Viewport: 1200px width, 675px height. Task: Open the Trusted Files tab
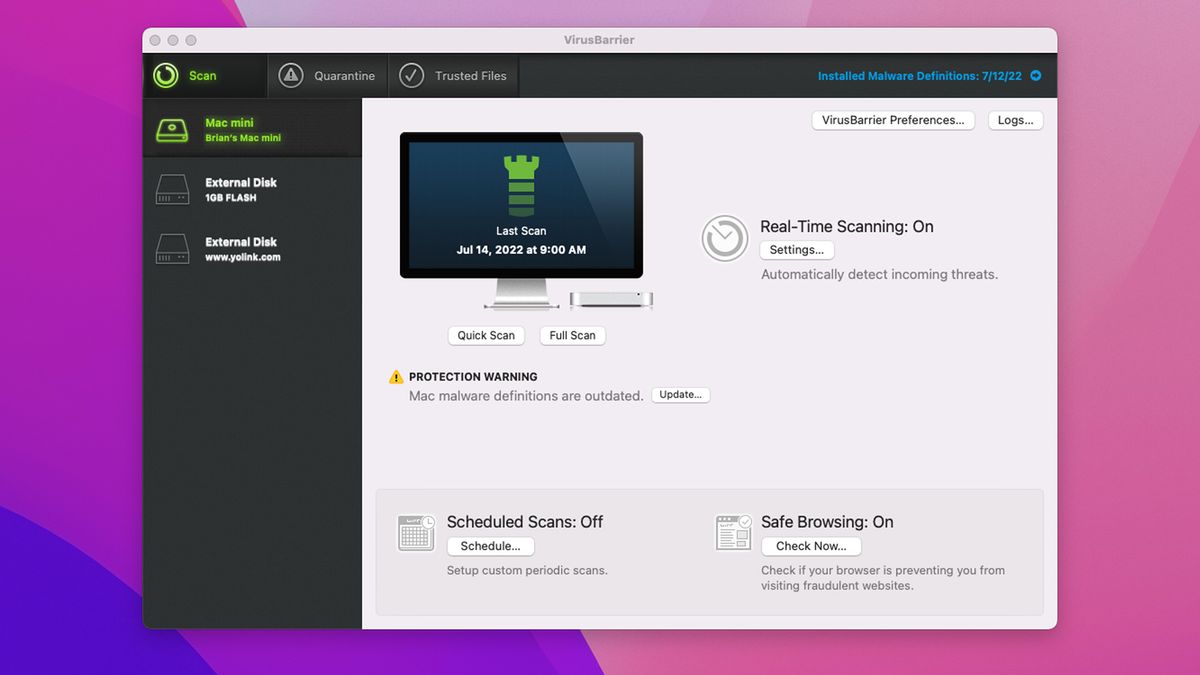click(453, 75)
